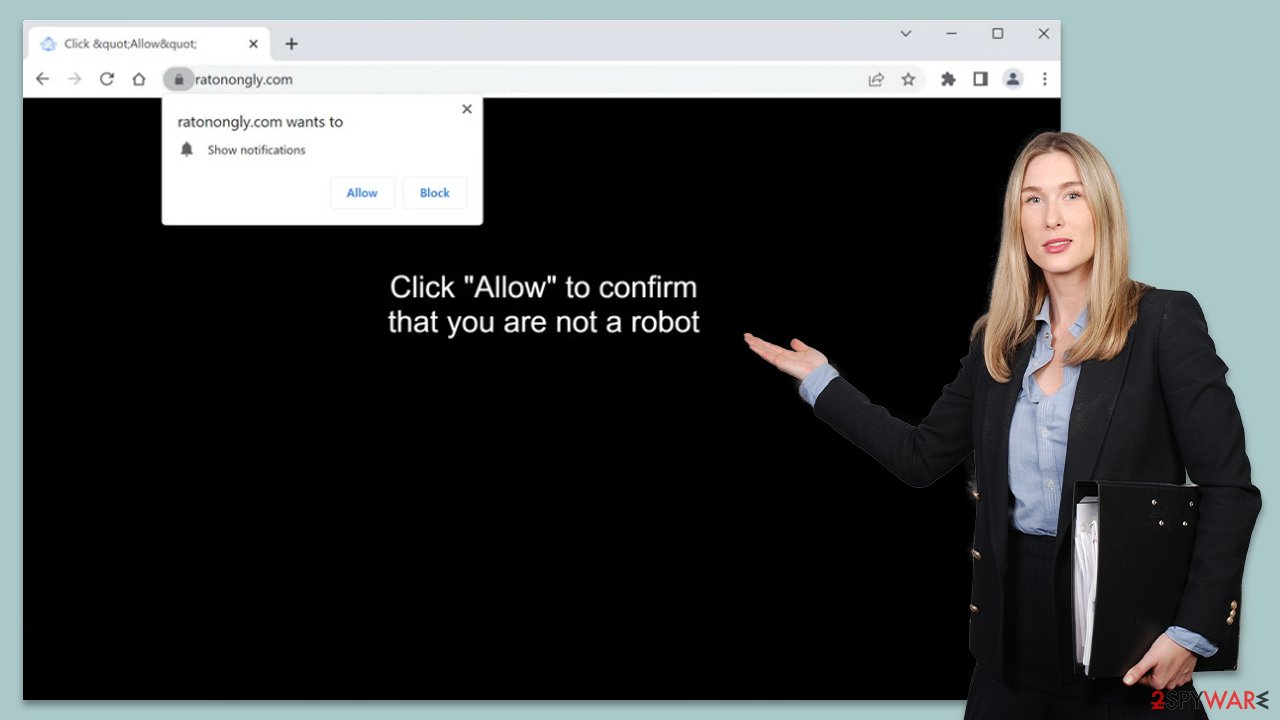Click 'ratonongly.com wants to' text
This screenshot has width=1280, height=720.
260,122
